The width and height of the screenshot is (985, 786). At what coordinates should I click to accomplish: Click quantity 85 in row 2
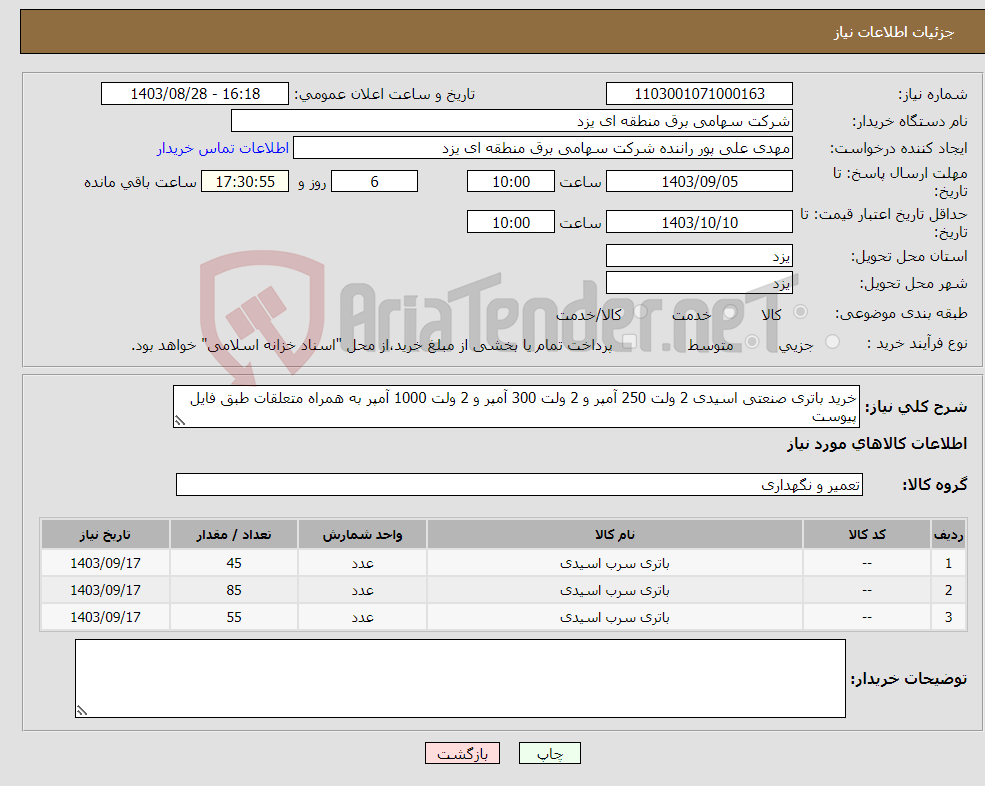pyautogui.click(x=234, y=591)
